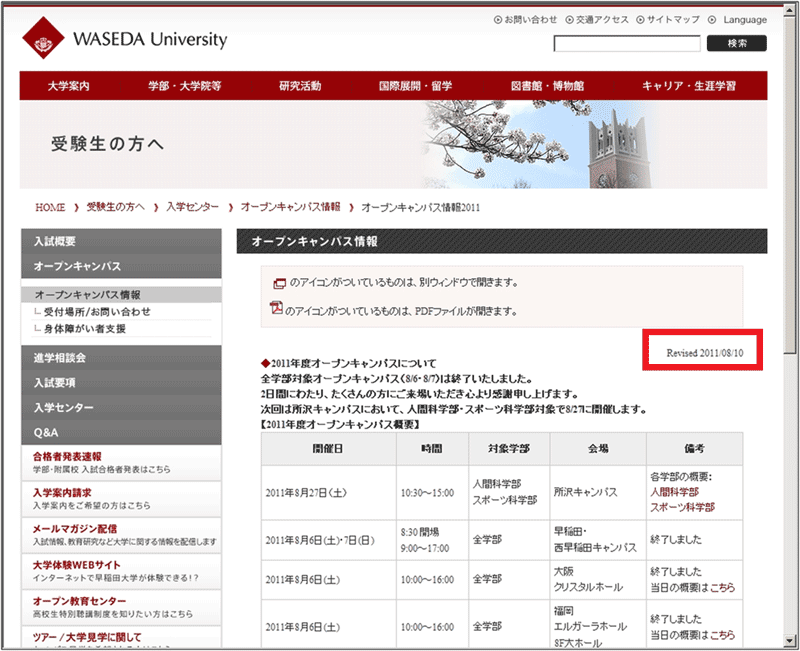
Task: Select 学部・大学院等 in the navigation bar
Action: pyautogui.click(x=183, y=86)
